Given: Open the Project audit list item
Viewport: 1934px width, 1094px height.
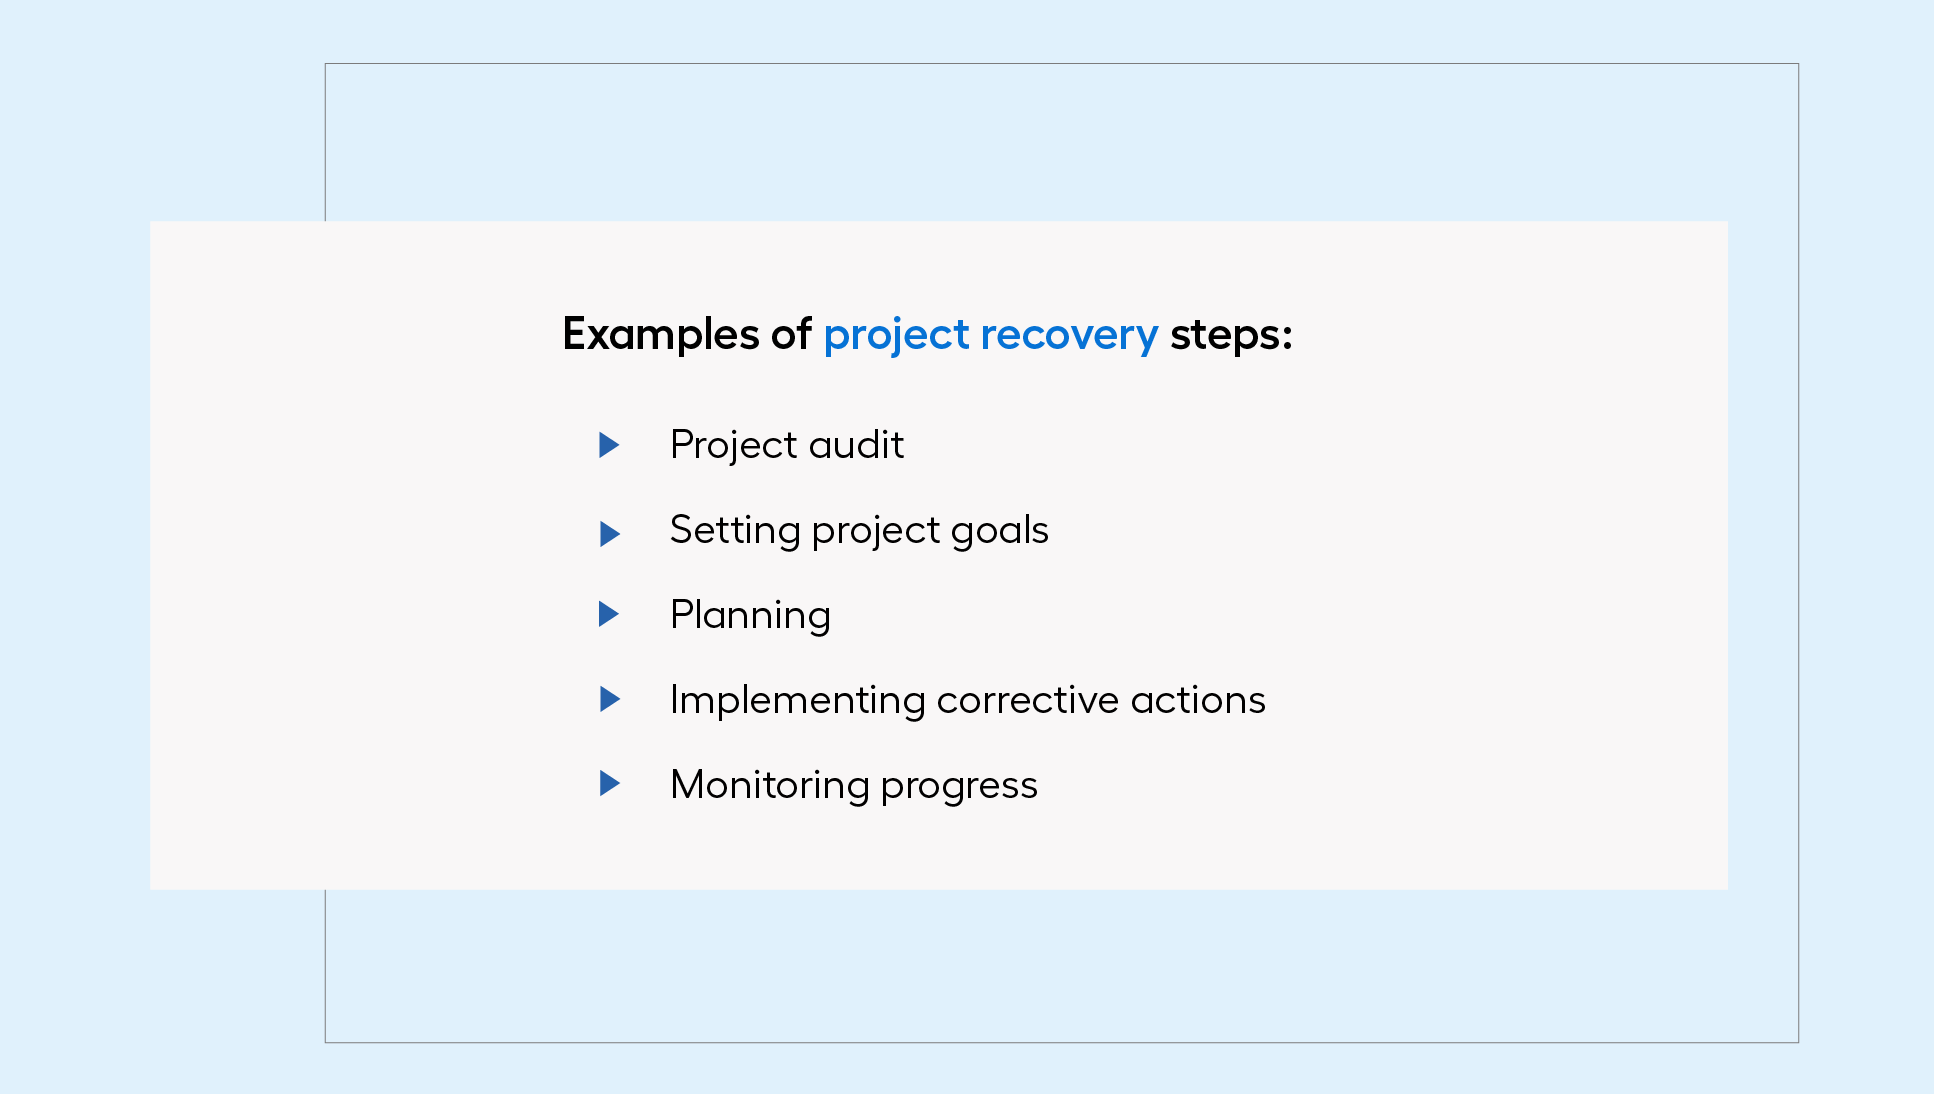Looking at the screenshot, I should pyautogui.click(x=787, y=445).
